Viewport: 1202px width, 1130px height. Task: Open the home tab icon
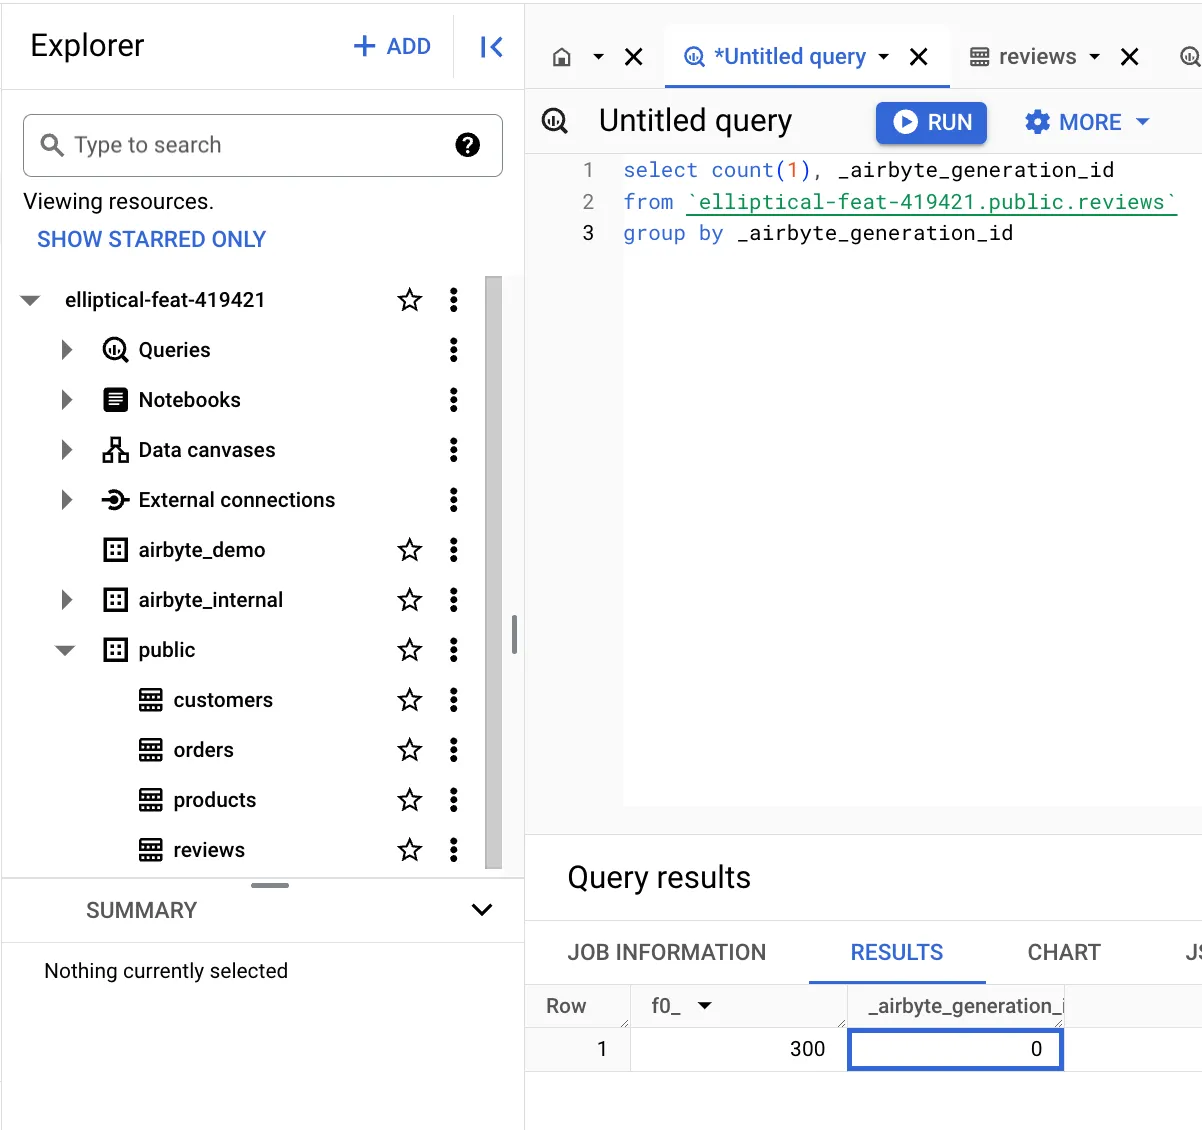pyautogui.click(x=562, y=57)
